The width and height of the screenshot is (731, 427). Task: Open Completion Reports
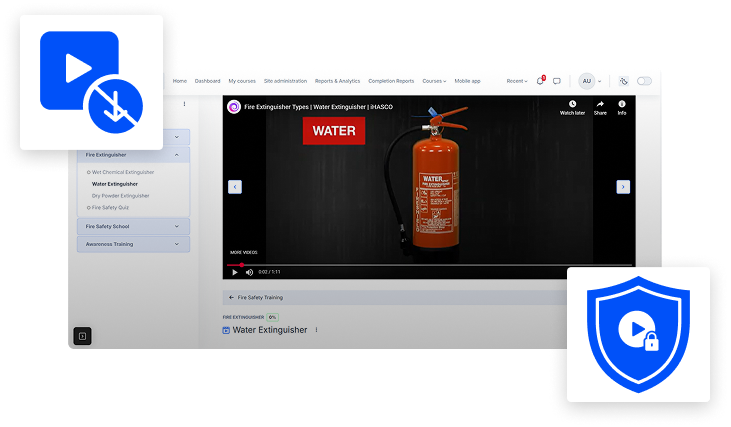(391, 81)
